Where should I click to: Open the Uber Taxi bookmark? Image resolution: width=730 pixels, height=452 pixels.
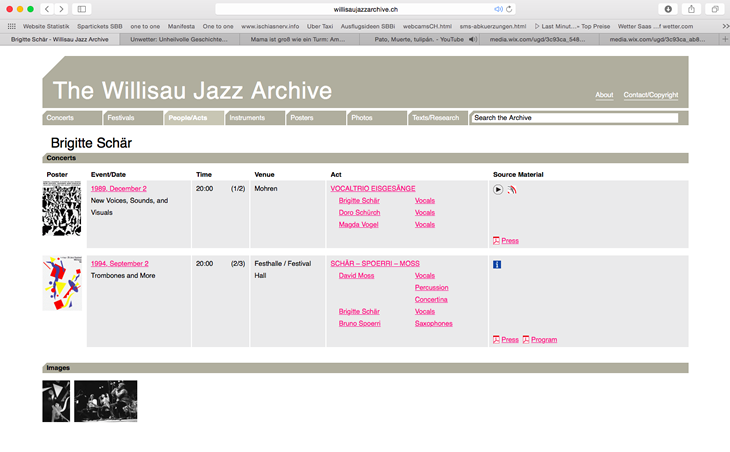[x=320, y=27]
